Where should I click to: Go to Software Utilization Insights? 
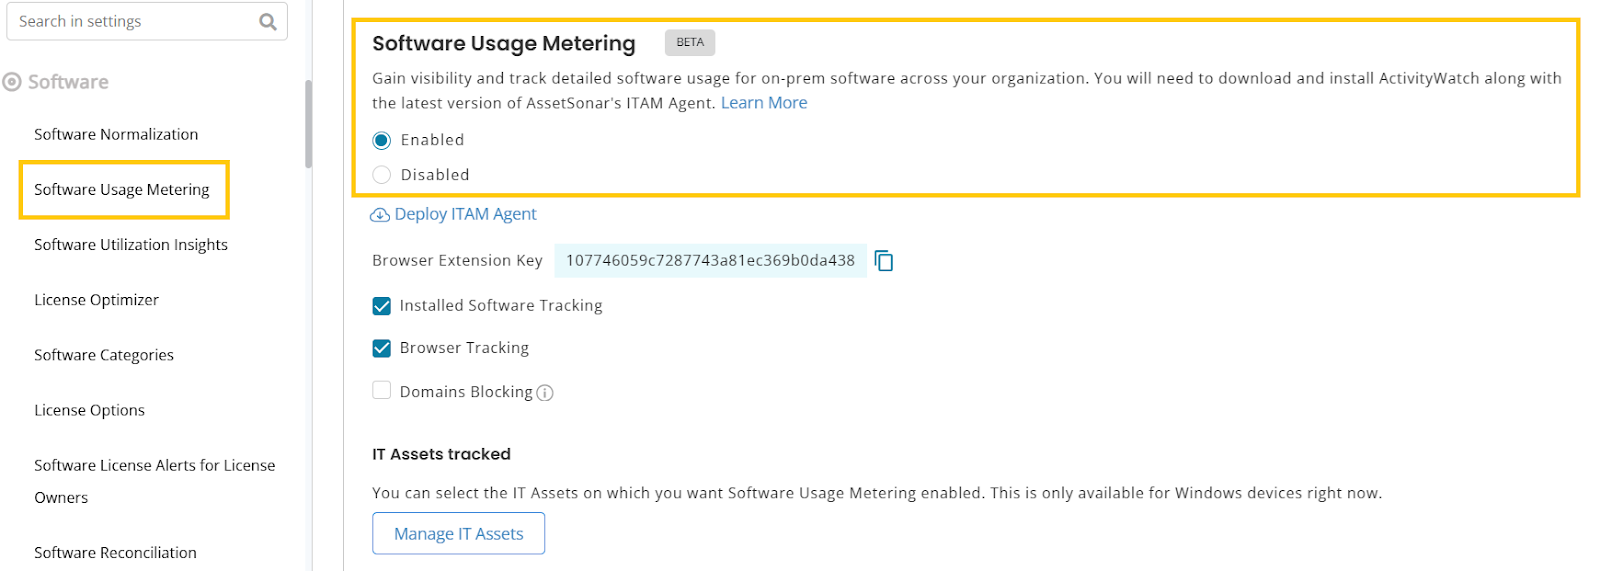pos(131,244)
